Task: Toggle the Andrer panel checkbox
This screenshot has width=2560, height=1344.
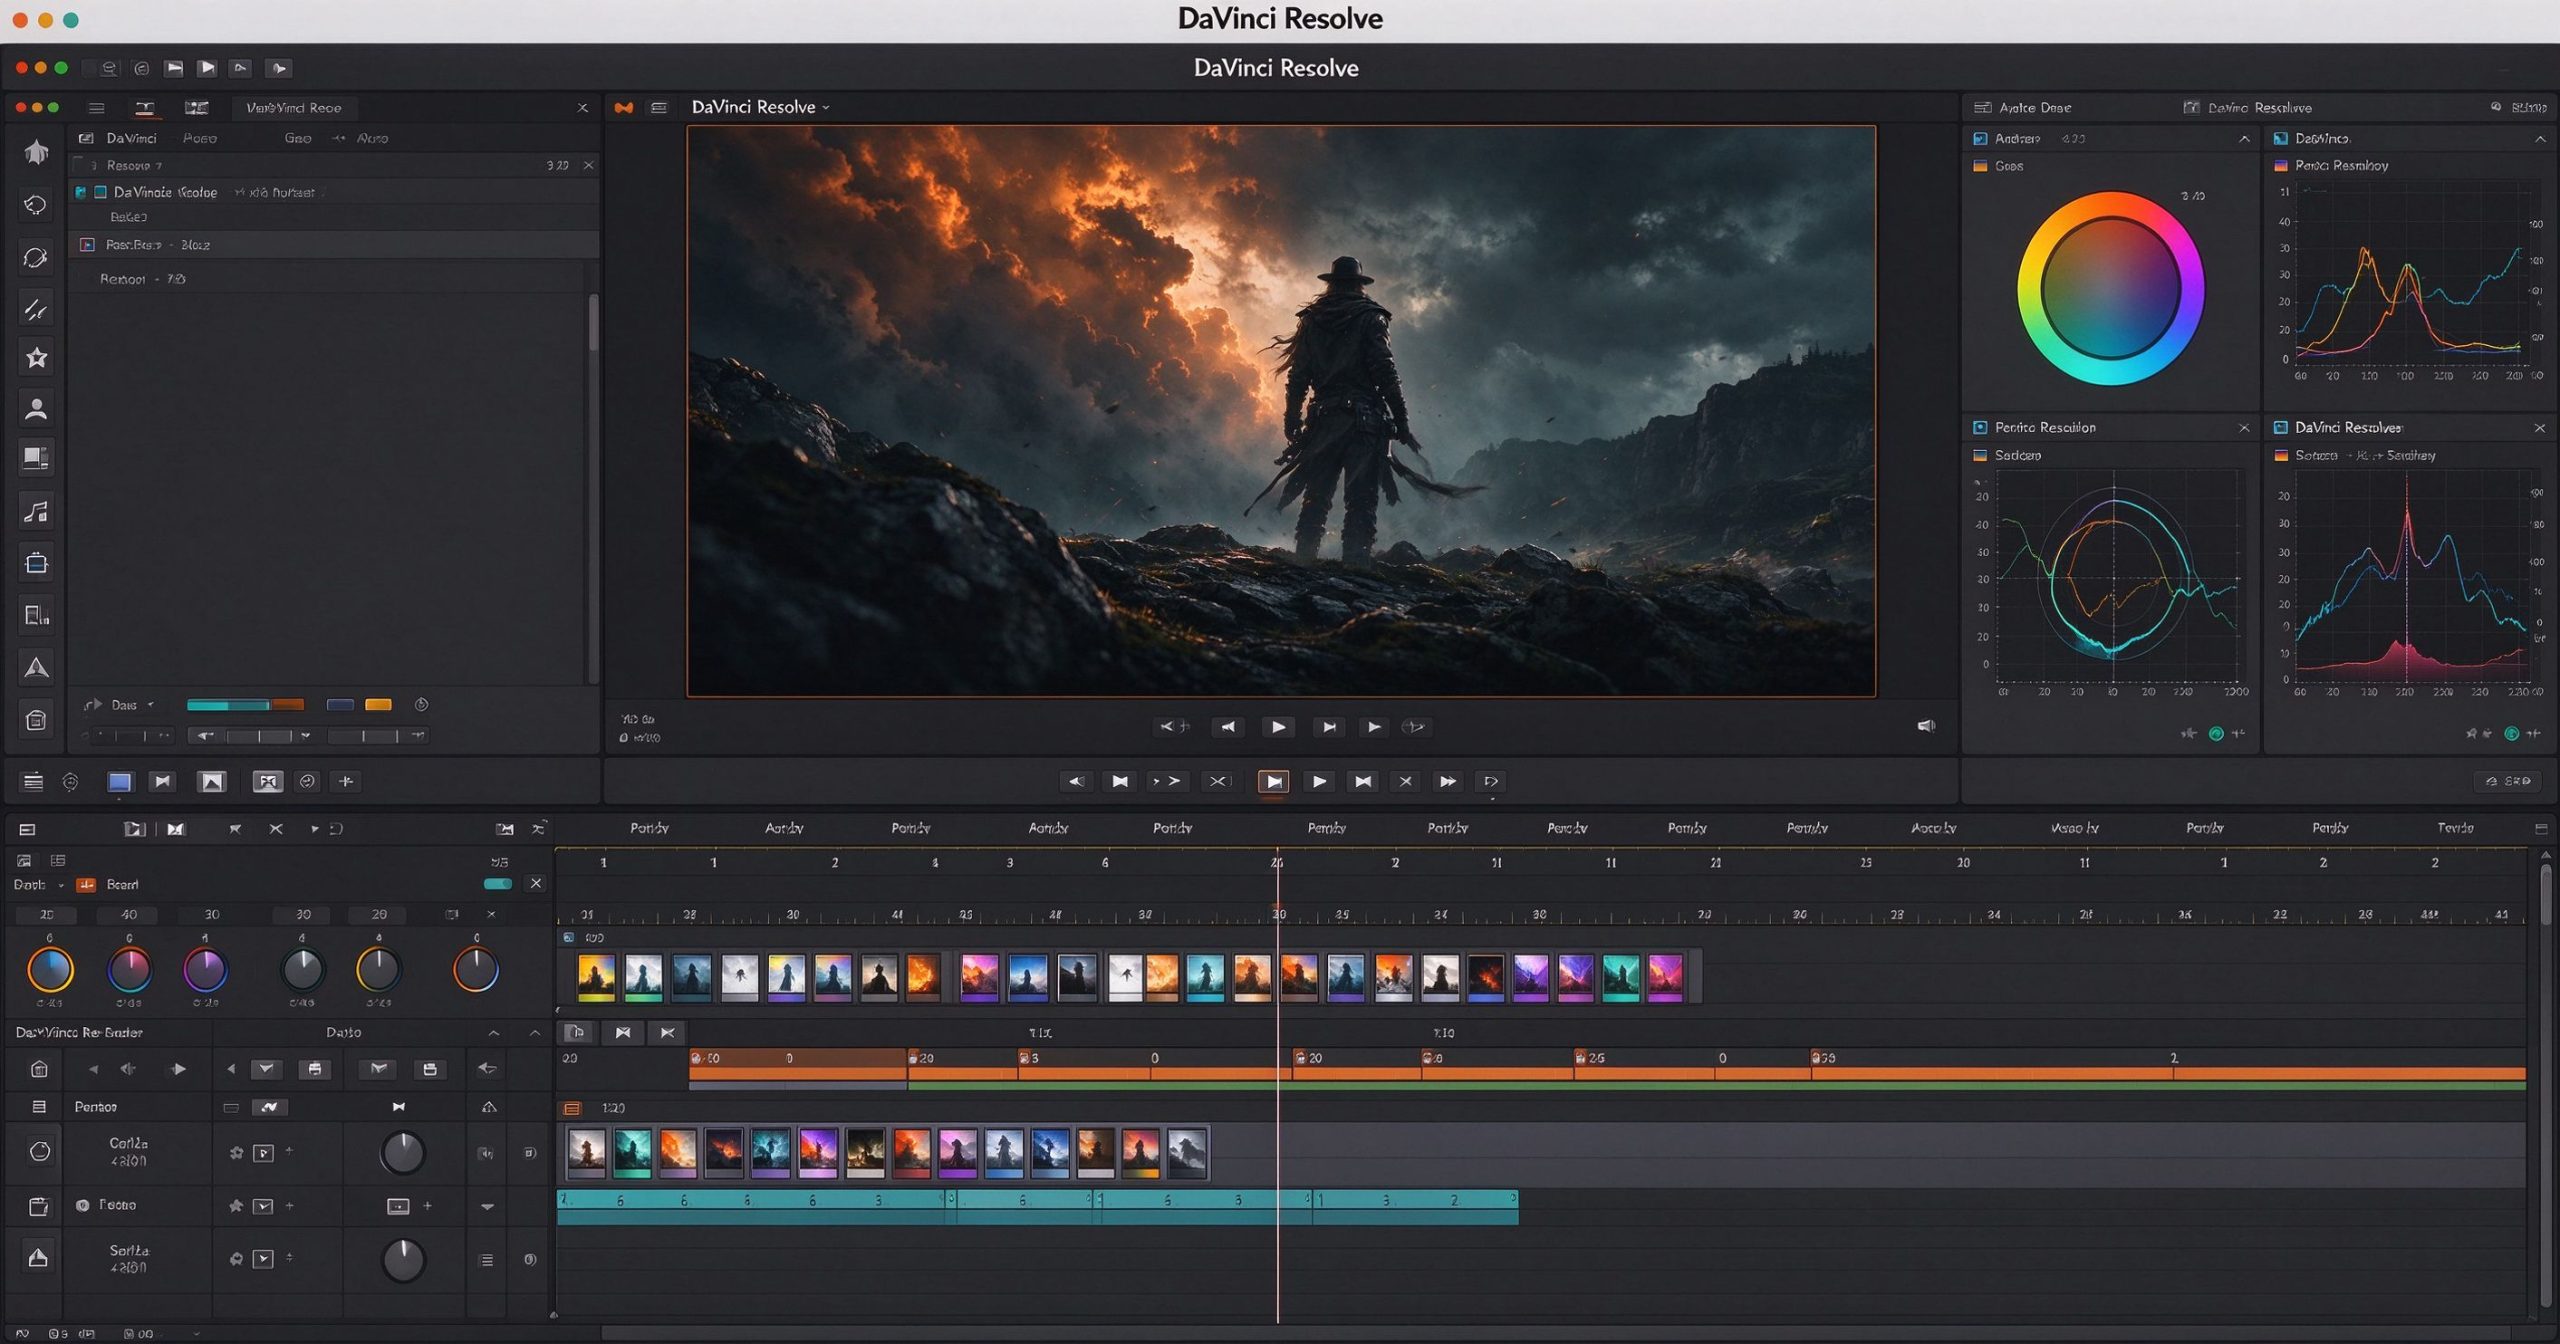Action: point(1980,138)
